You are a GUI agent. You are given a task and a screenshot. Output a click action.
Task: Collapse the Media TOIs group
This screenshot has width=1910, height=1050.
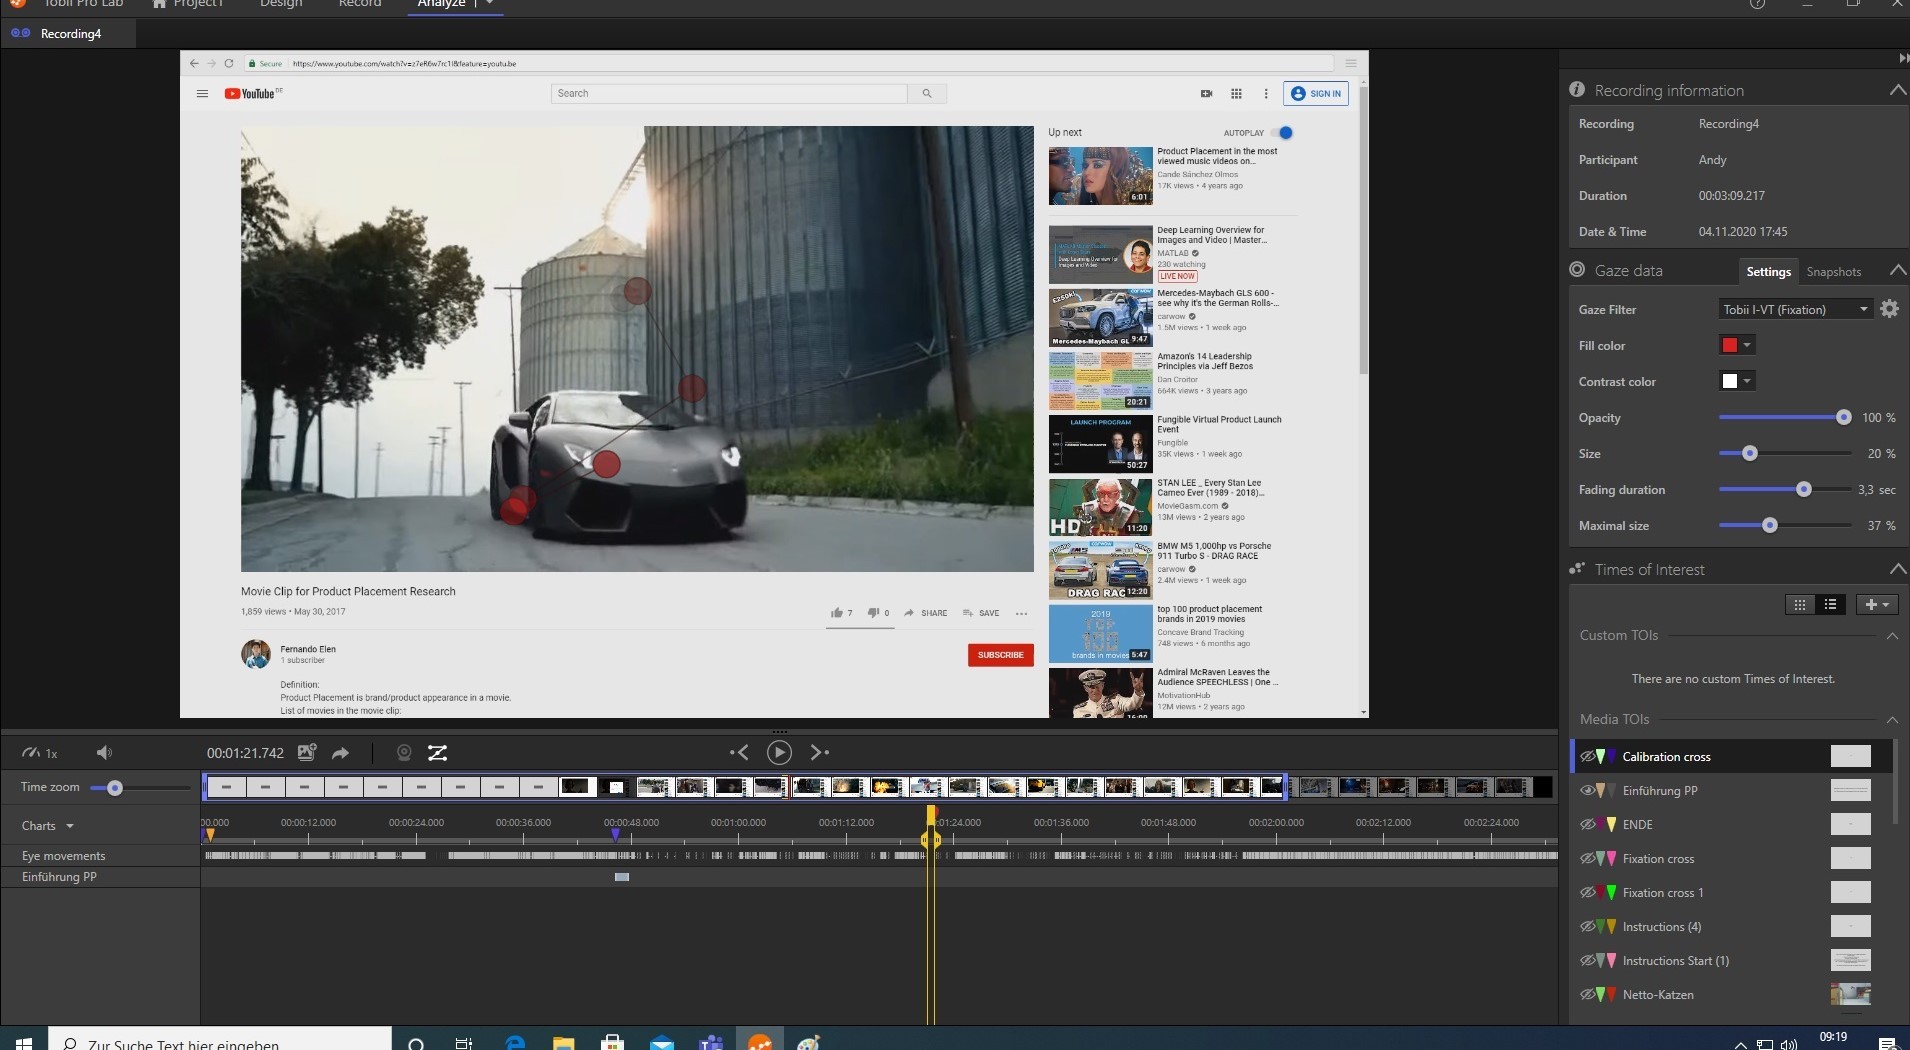[x=1891, y=720]
